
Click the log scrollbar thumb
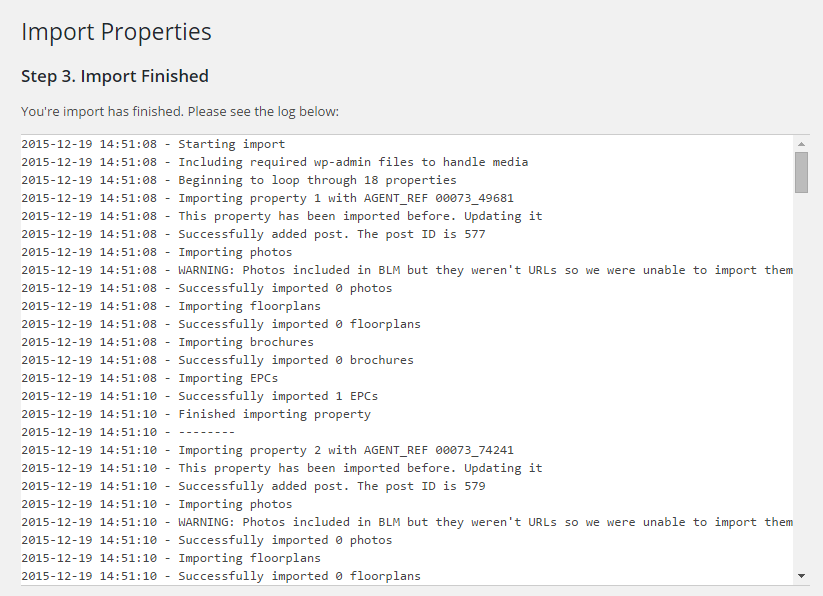click(x=801, y=173)
